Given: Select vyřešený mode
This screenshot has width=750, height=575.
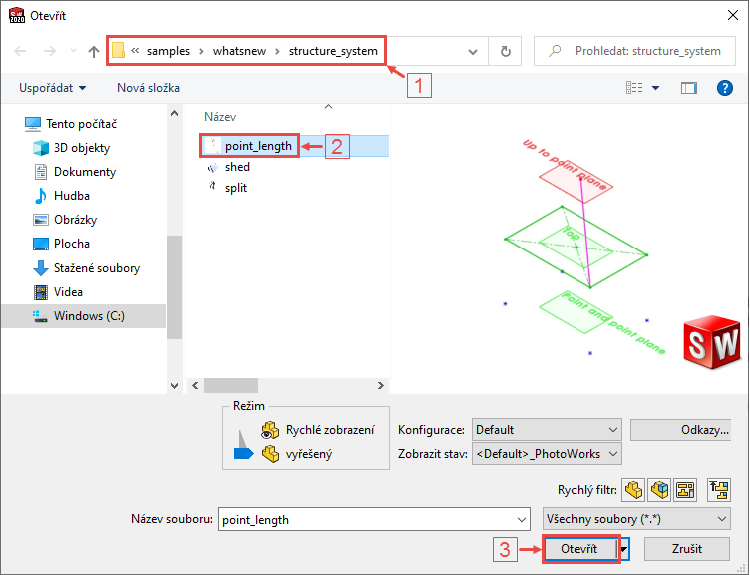Looking at the screenshot, I should click(297, 454).
